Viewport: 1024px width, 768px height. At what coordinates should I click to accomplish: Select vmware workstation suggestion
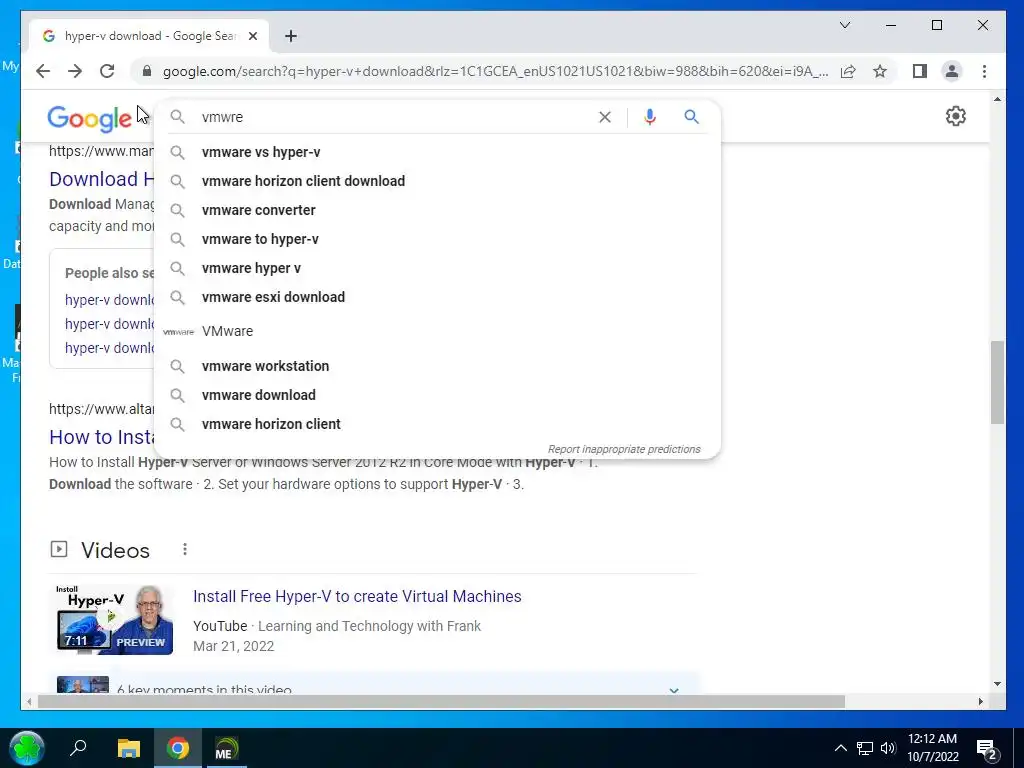(x=438, y=366)
